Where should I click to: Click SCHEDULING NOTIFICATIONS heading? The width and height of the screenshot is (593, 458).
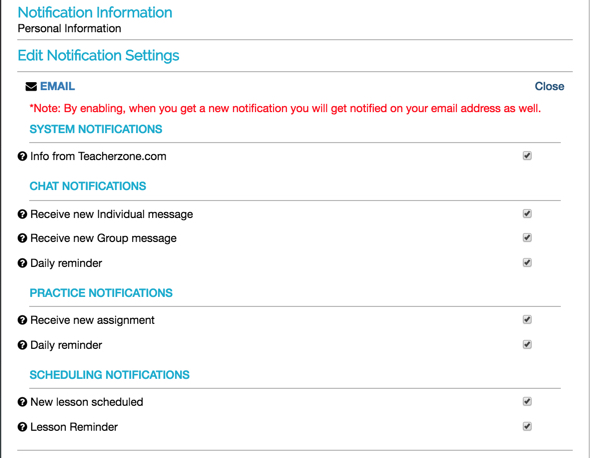pyautogui.click(x=109, y=375)
